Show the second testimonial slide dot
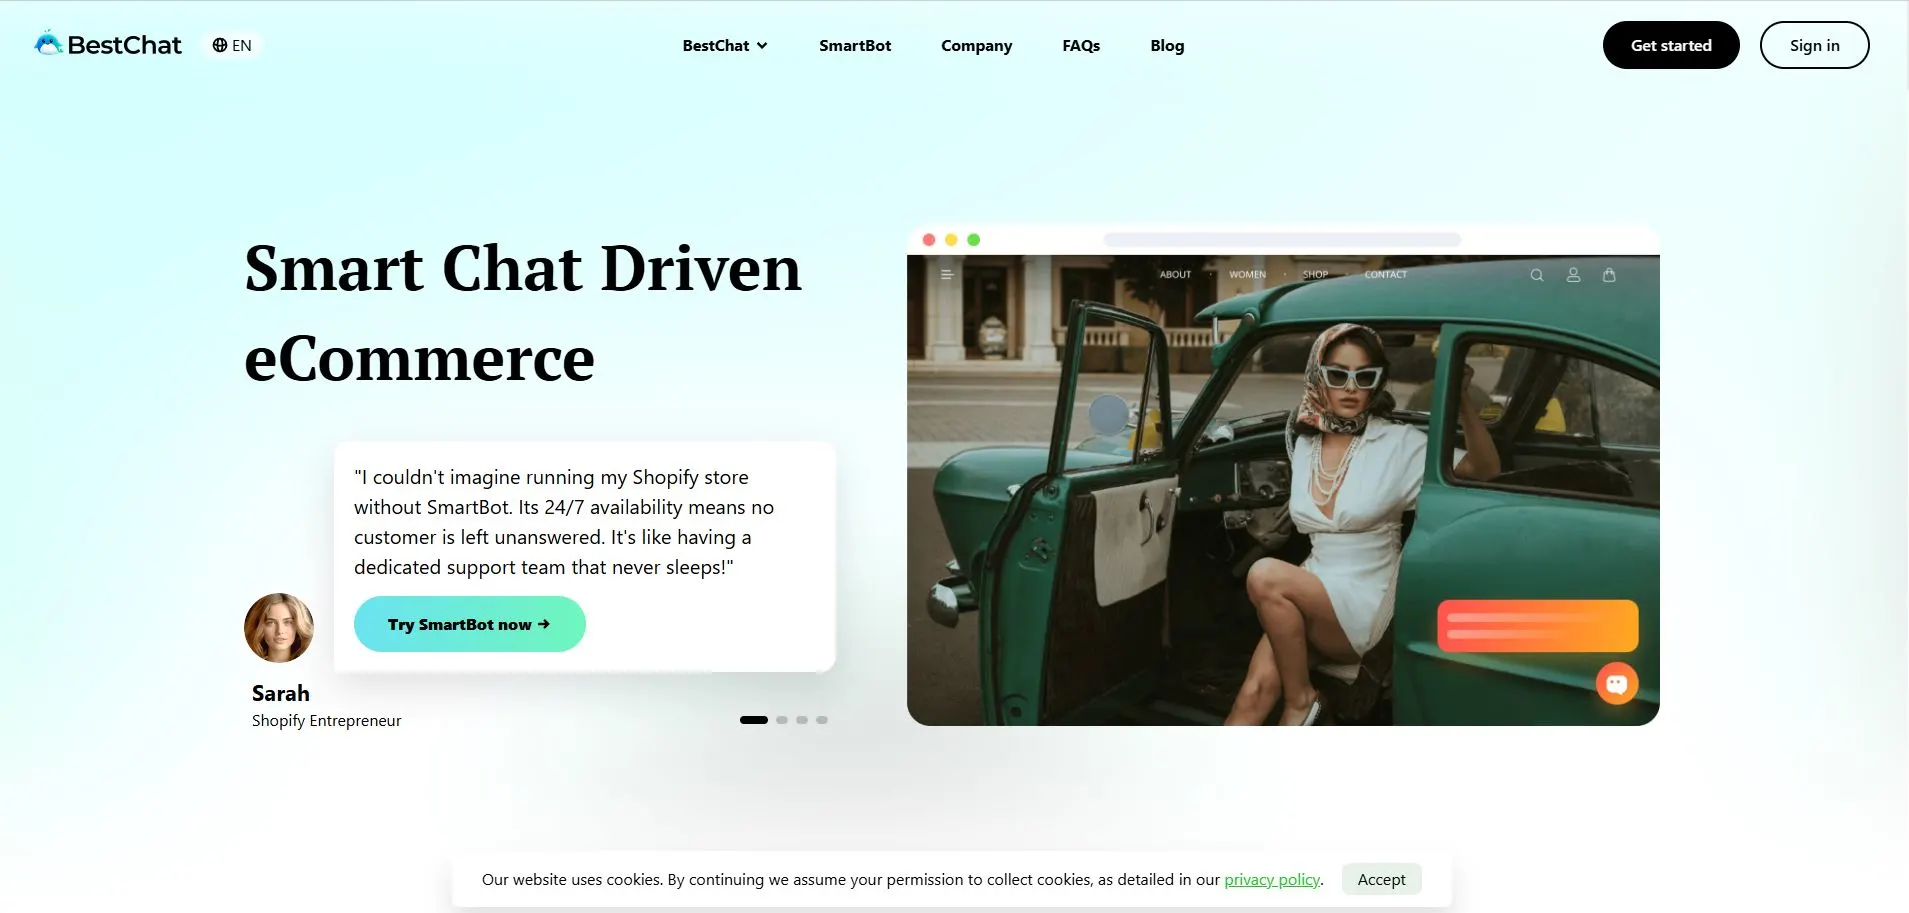The image size is (1909, 913). coord(782,720)
